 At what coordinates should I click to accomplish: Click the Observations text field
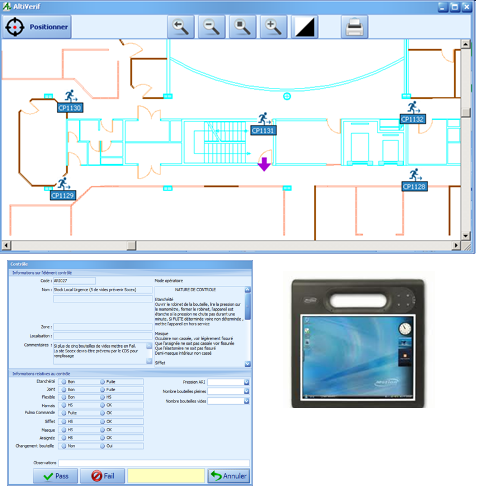pyautogui.click(x=154, y=463)
